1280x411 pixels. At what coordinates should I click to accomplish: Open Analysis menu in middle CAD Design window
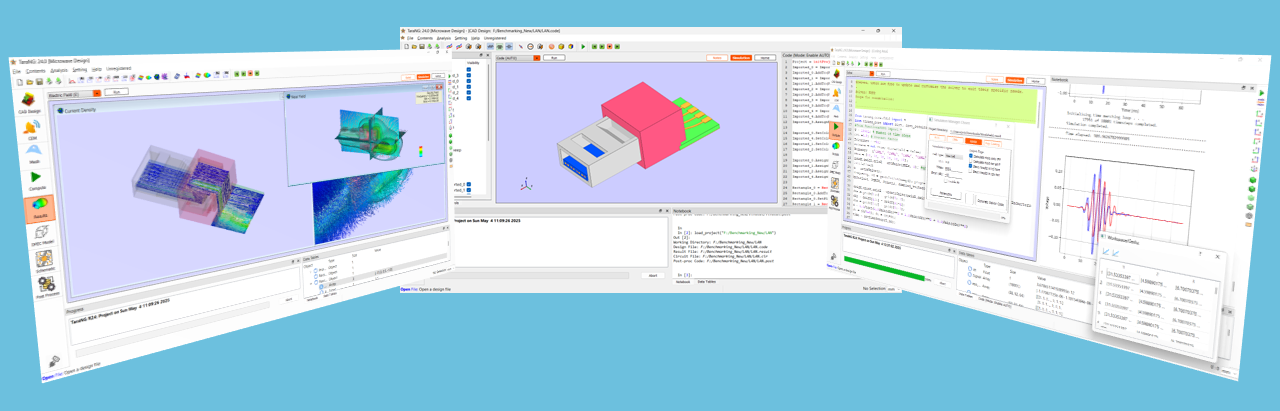click(444, 38)
